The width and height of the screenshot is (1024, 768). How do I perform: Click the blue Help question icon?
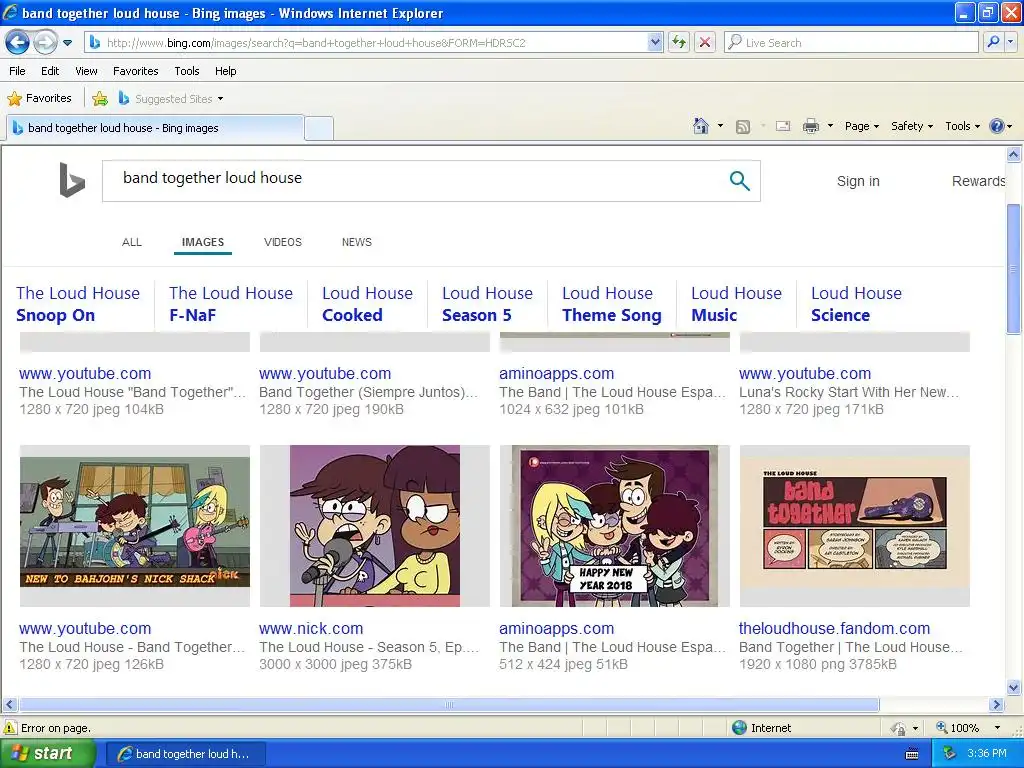pos(997,126)
